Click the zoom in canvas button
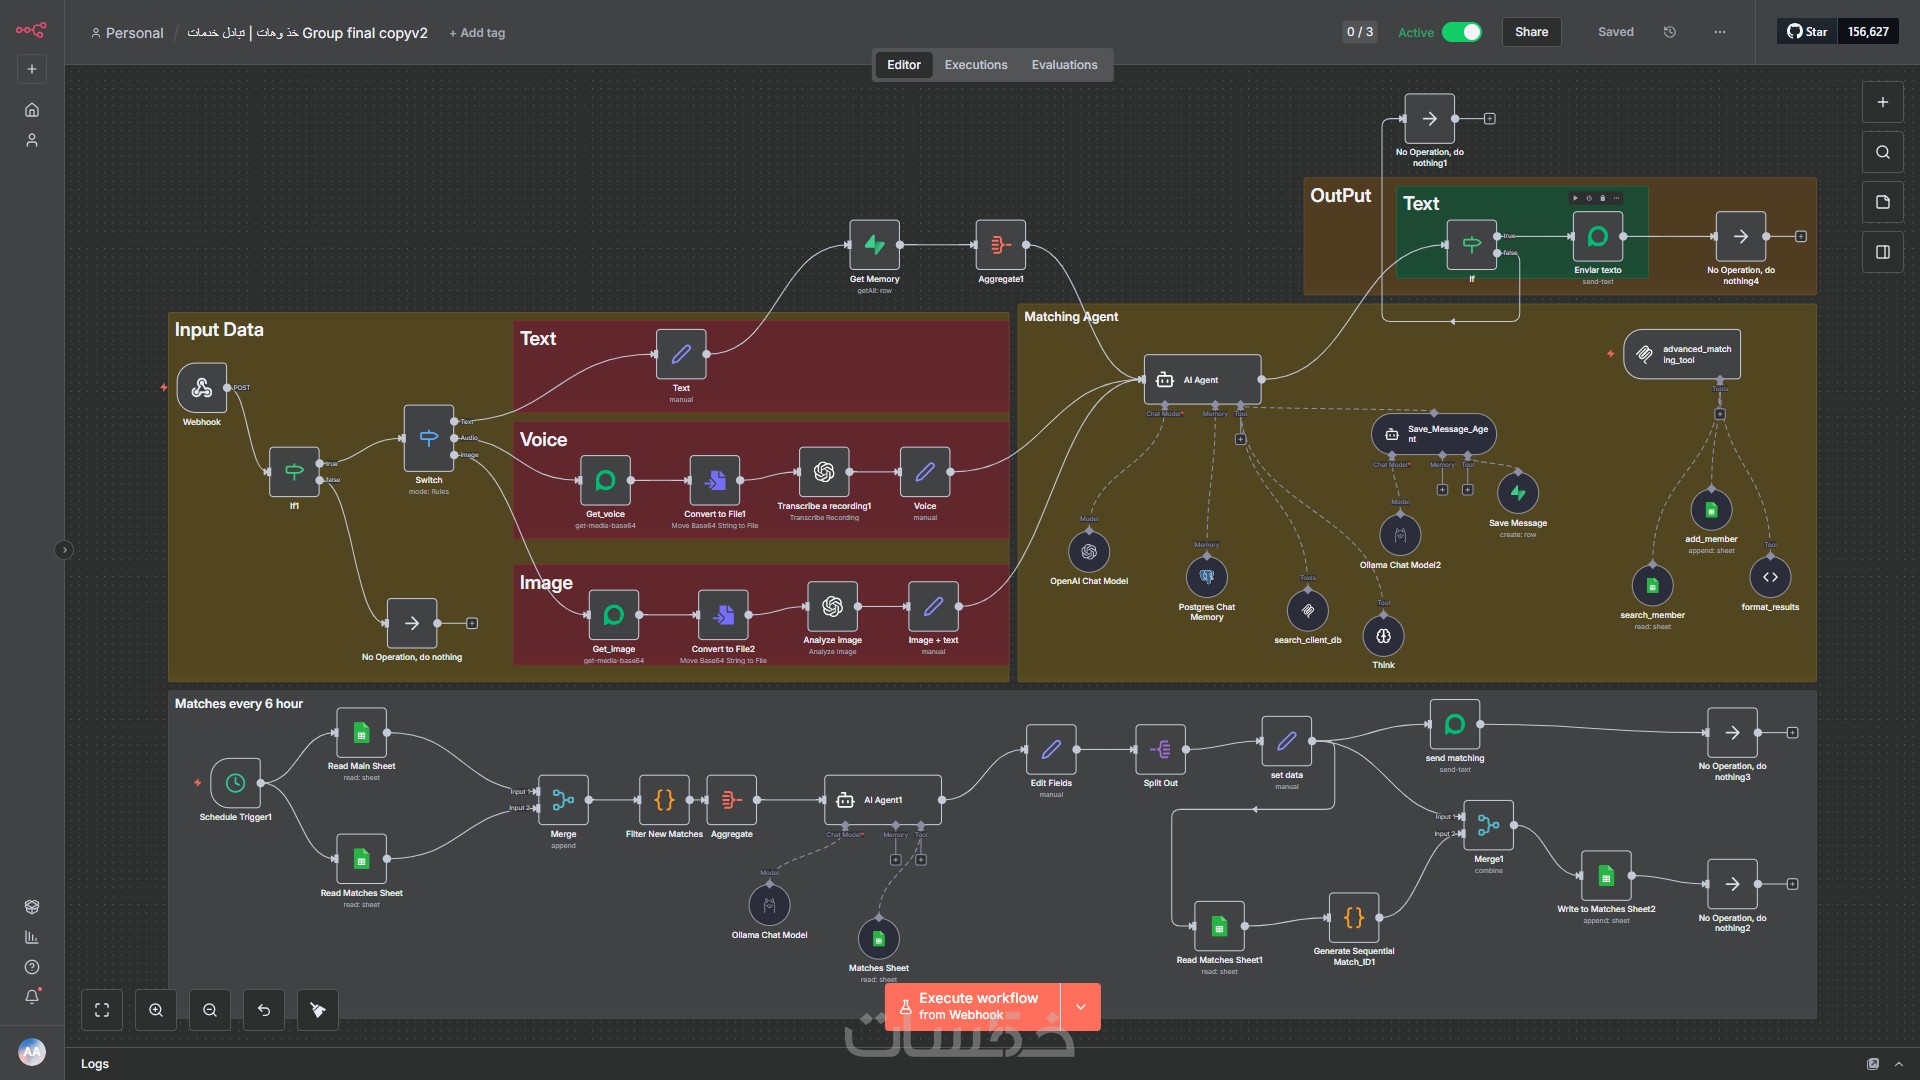 point(156,1010)
